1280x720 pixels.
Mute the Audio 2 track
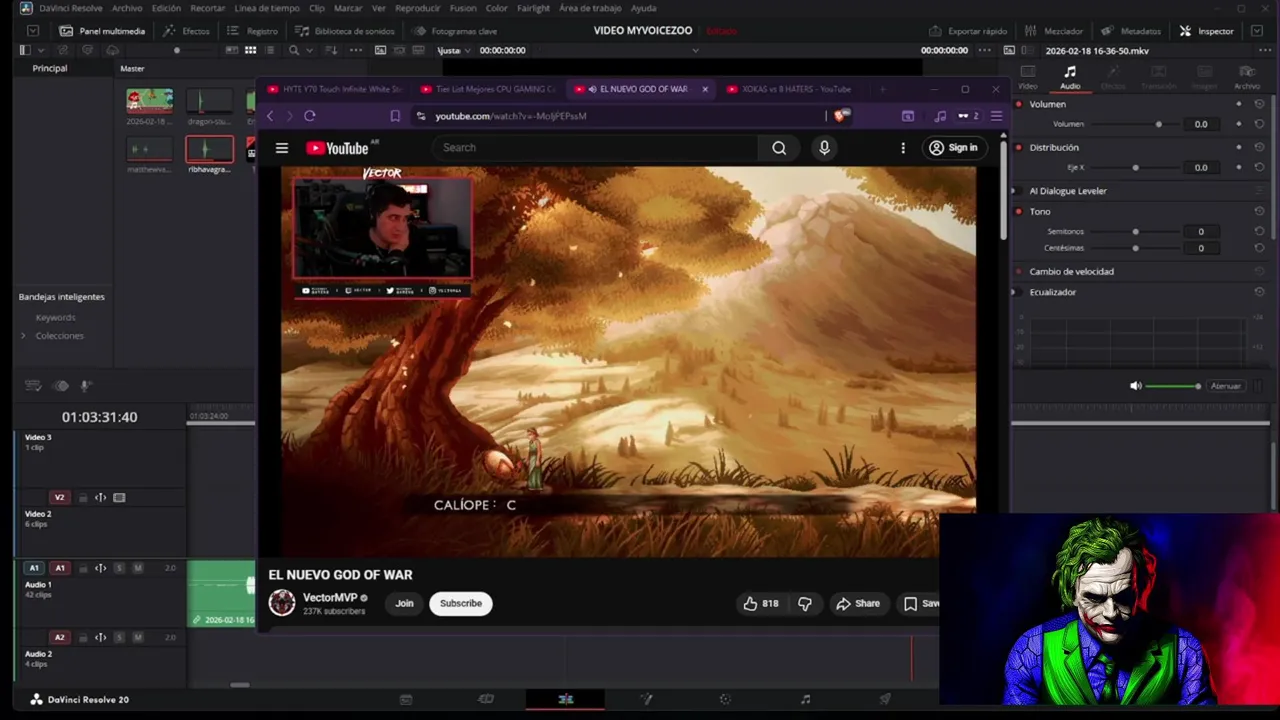click(x=138, y=637)
